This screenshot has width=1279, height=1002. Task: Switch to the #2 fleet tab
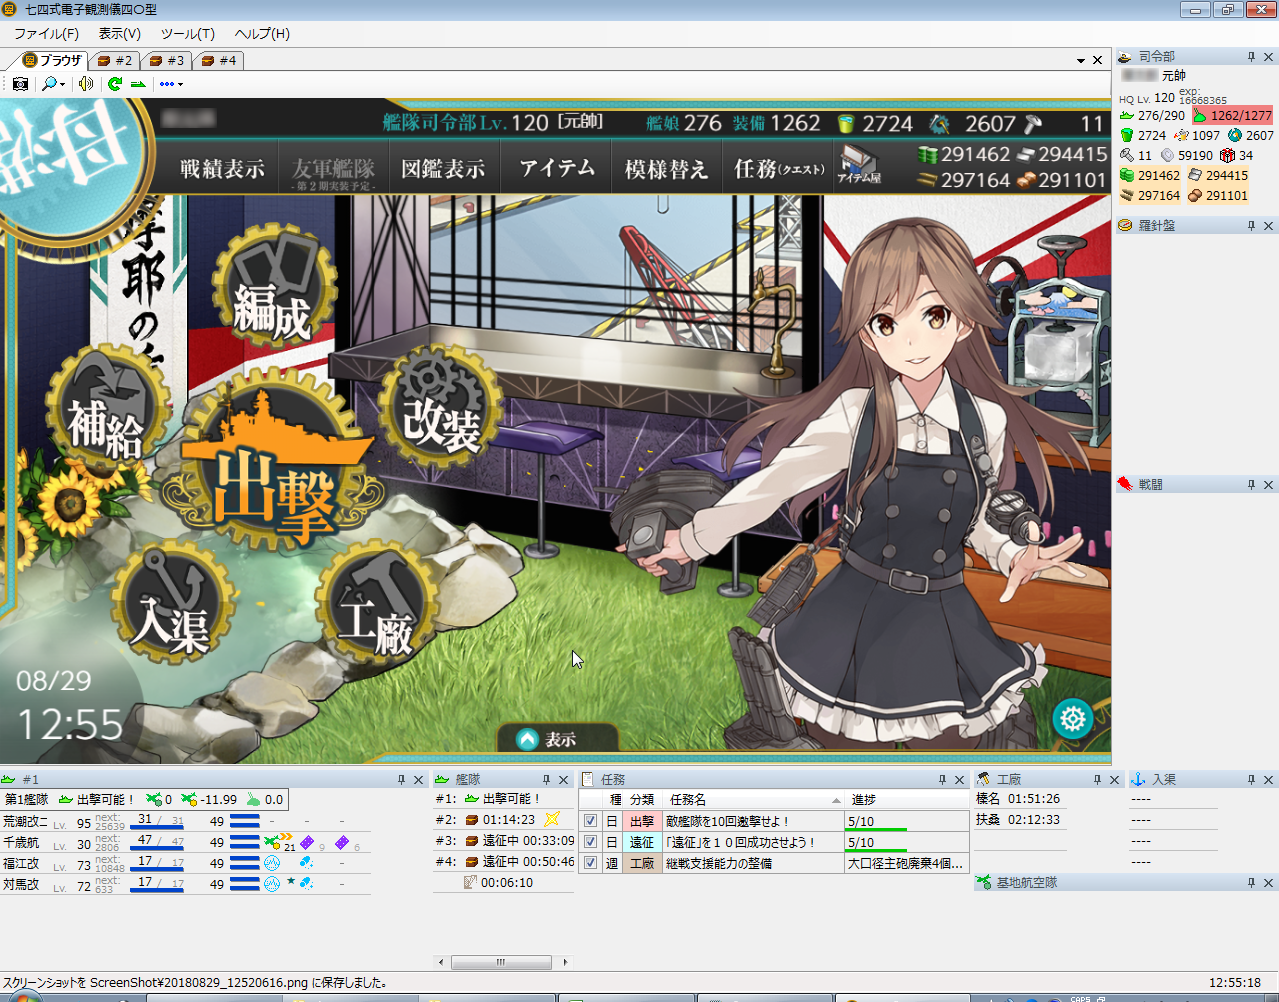(115, 61)
